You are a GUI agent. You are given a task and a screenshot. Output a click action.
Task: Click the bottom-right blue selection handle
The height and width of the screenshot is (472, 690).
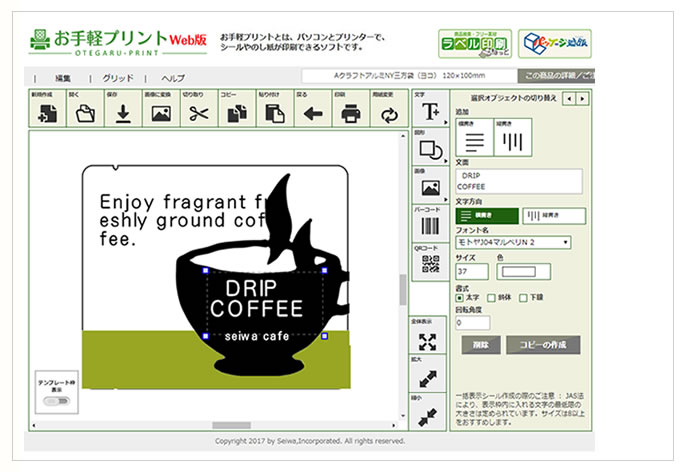click(x=325, y=337)
